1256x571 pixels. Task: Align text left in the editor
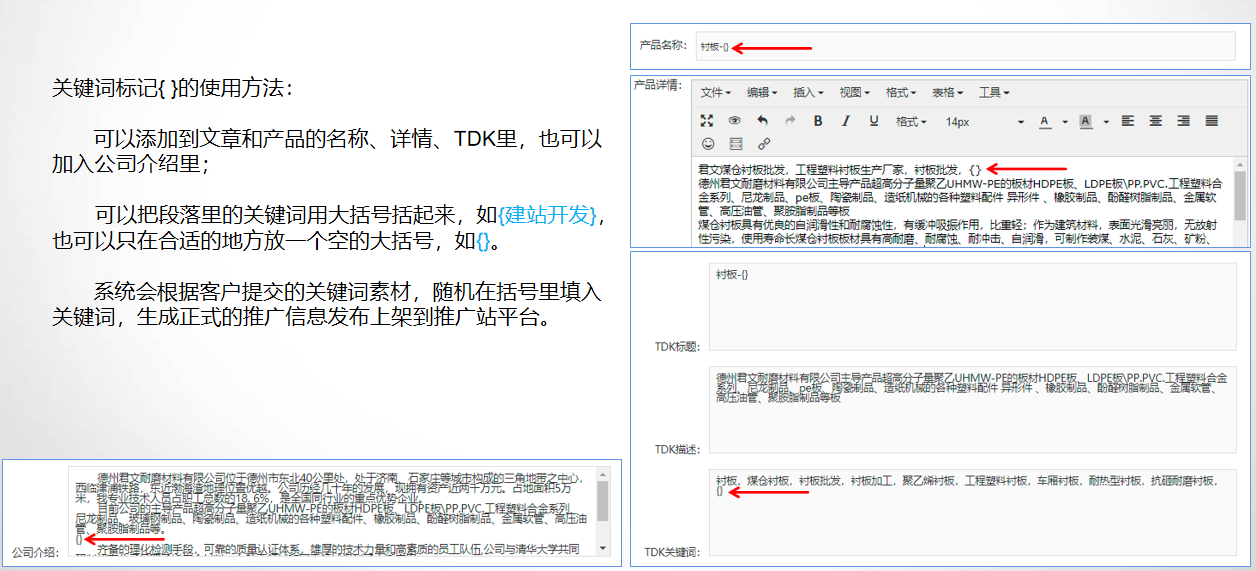point(1127,121)
